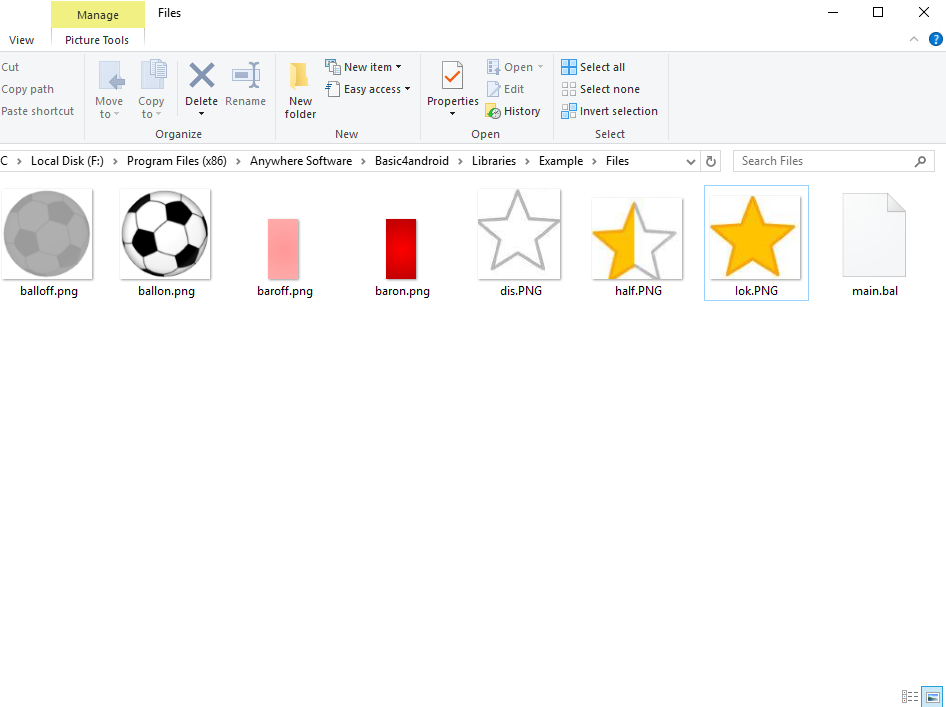Viewport: 946px width, 707px height.
Task: Switch to the View tab
Action: point(21,40)
